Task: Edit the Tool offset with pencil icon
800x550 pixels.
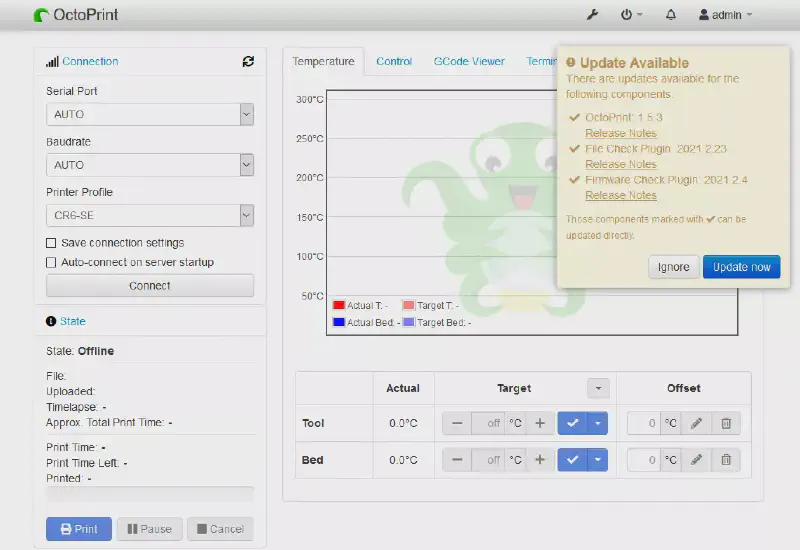Action: point(696,423)
